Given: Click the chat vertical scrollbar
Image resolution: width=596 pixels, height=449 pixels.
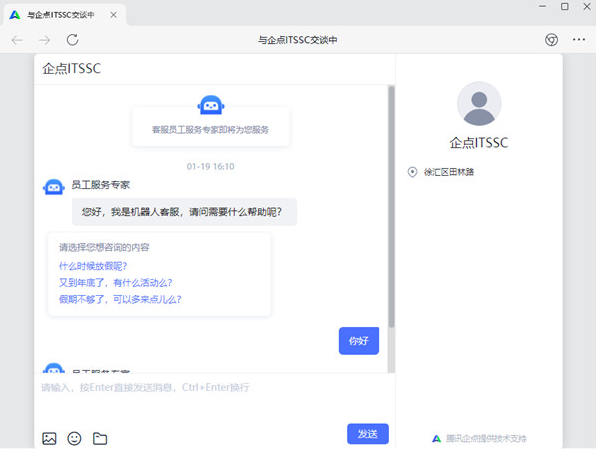Looking at the screenshot, I should pos(391,207).
